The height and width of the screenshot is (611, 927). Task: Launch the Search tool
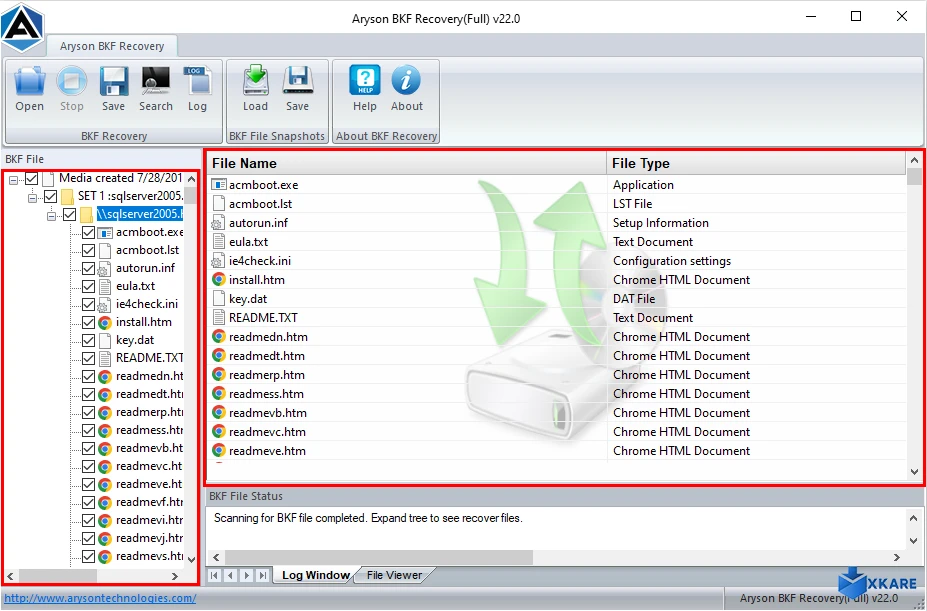[155, 89]
